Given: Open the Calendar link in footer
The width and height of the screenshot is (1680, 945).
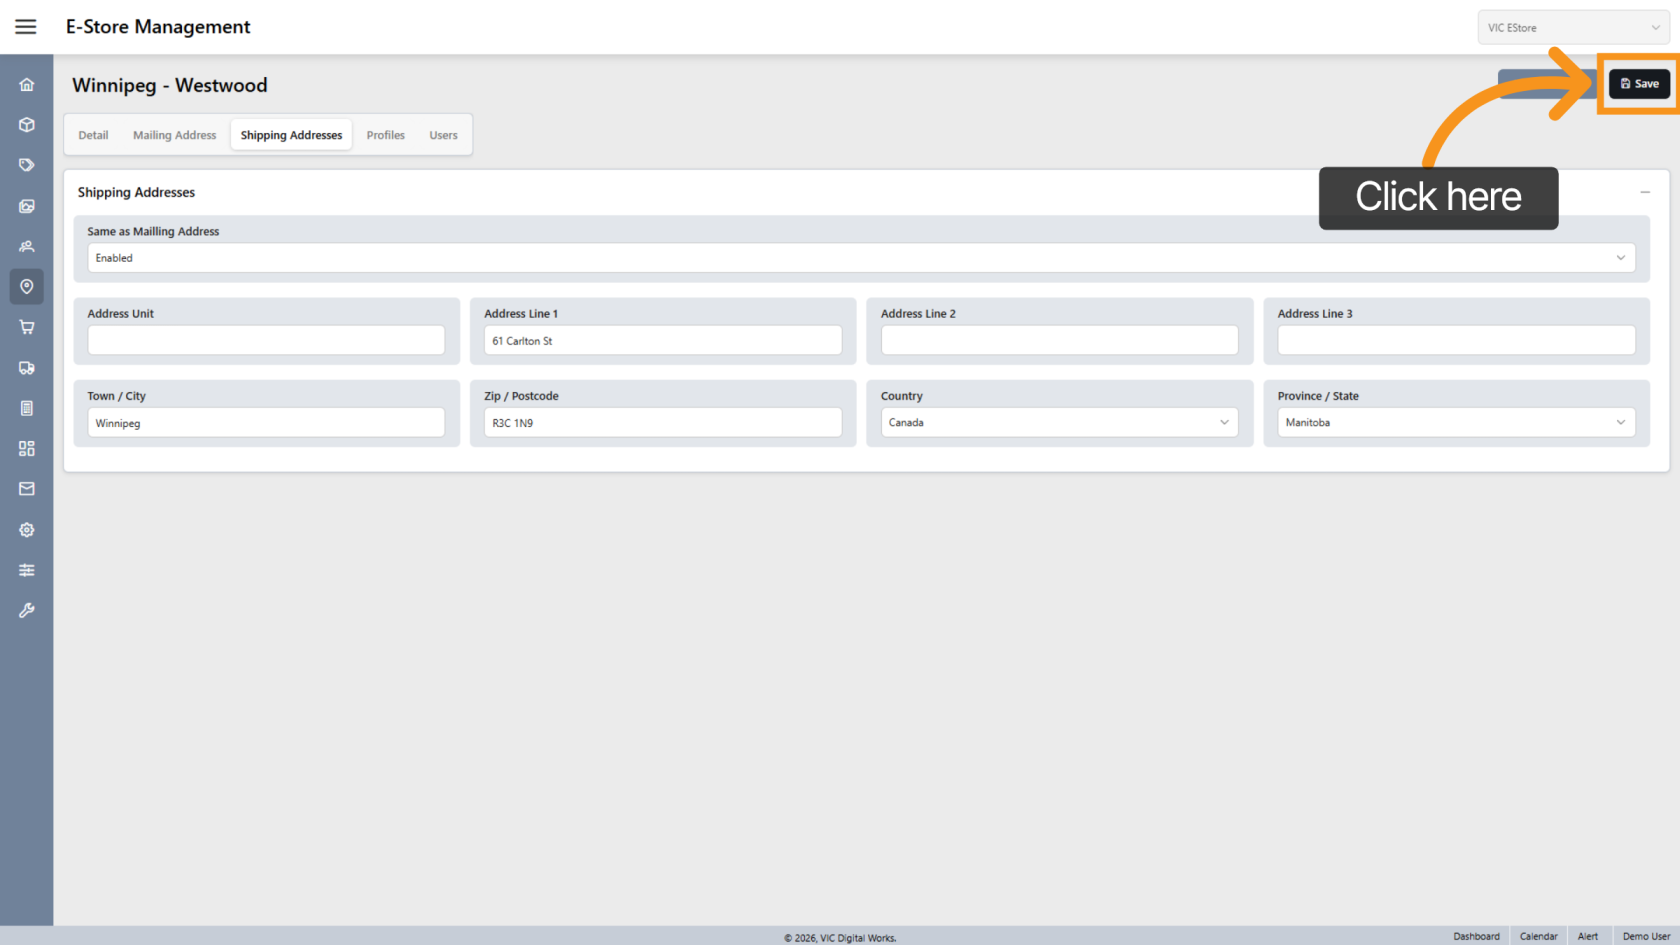Looking at the screenshot, I should coord(1538,936).
